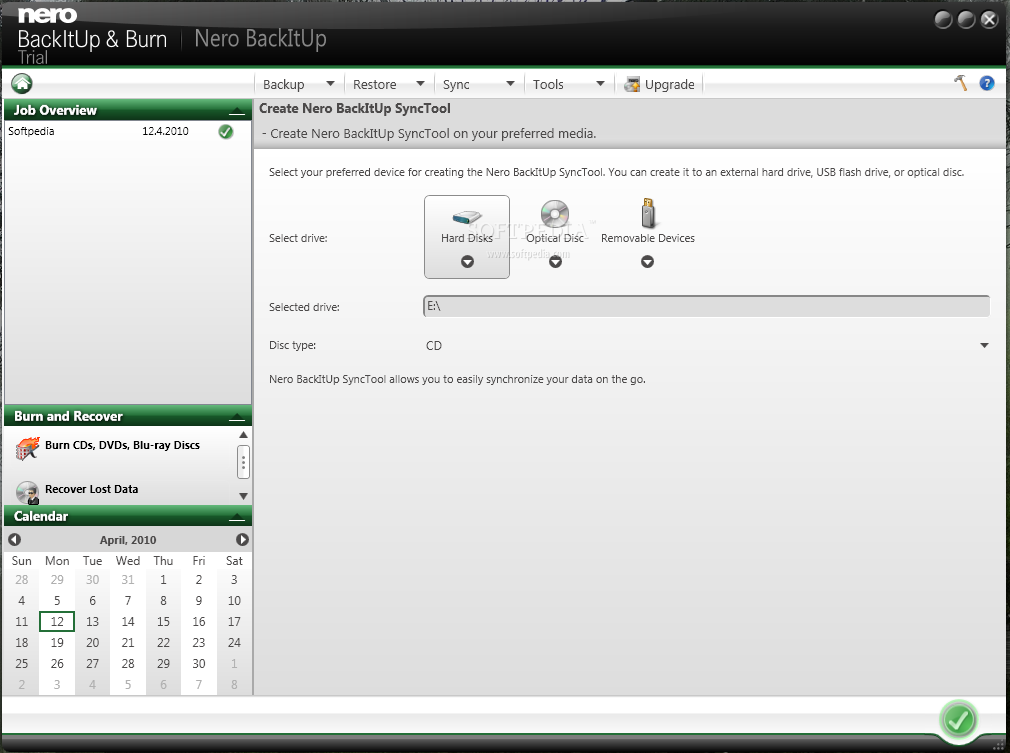Confirm with the green checkmark button
1010x753 pixels.
point(958,720)
